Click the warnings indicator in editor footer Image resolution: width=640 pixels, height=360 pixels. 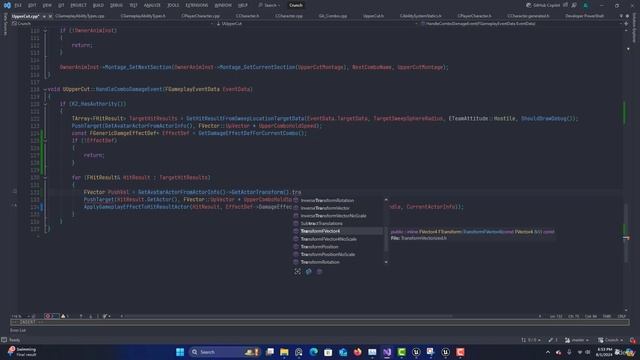point(65,316)
